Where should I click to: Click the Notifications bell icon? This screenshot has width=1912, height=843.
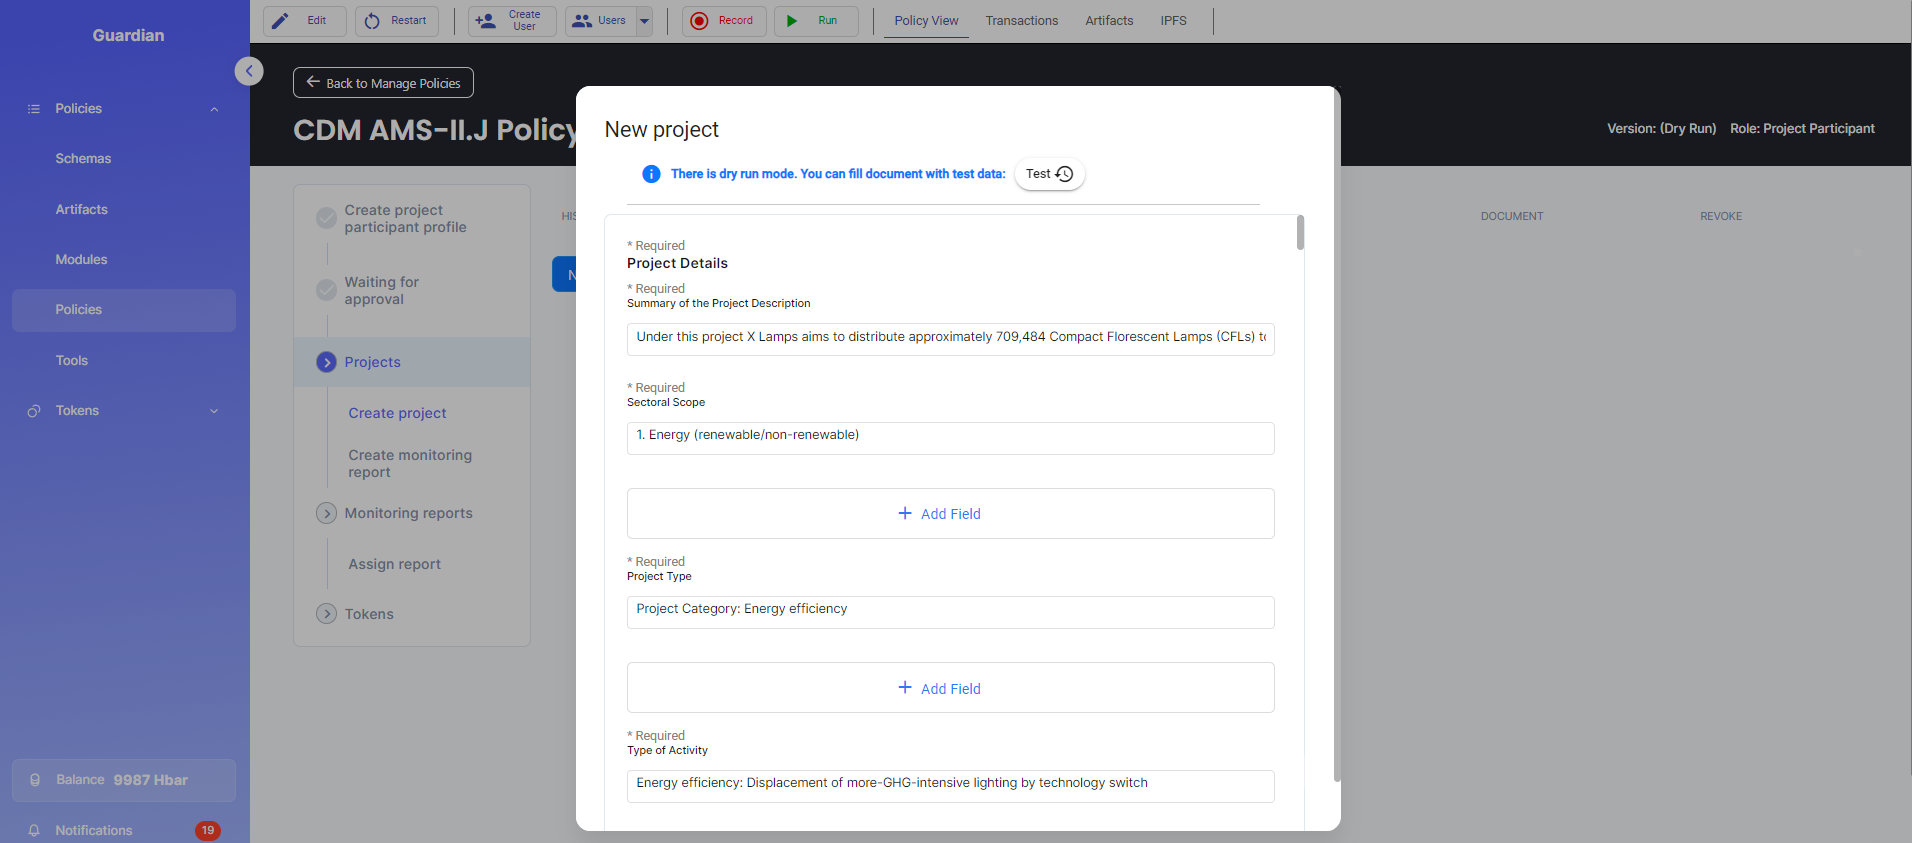(34, 830)
